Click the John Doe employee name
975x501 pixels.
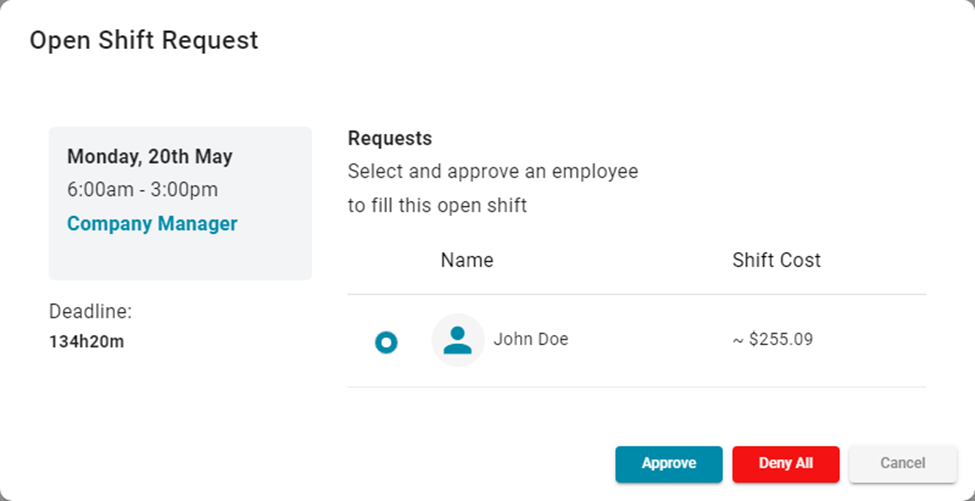531,340
